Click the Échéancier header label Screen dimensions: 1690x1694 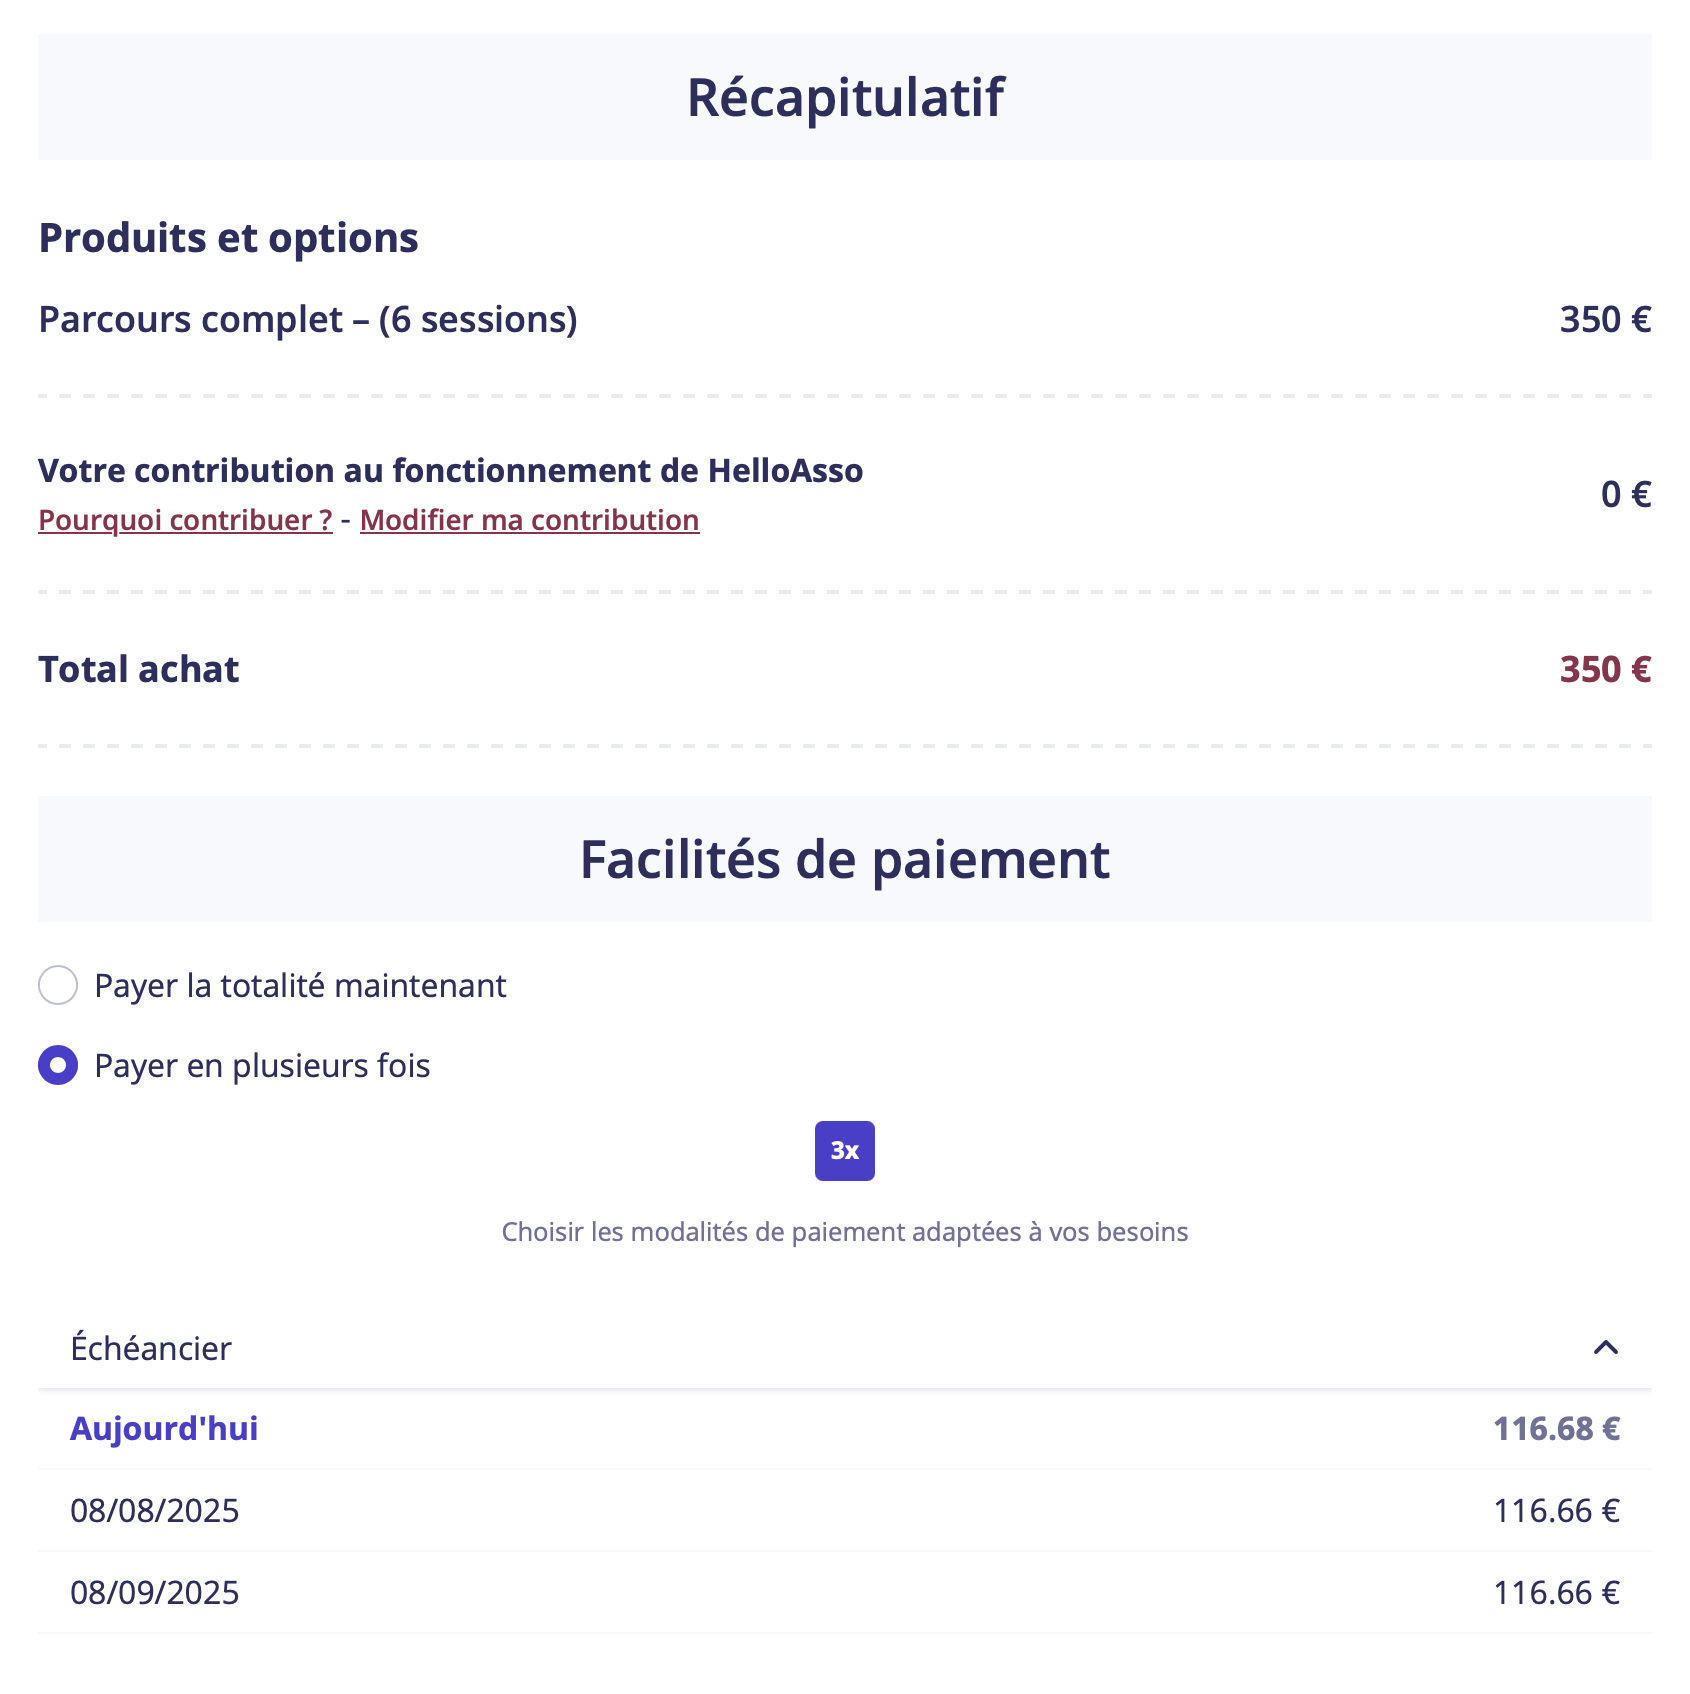tap(151, 1348)
